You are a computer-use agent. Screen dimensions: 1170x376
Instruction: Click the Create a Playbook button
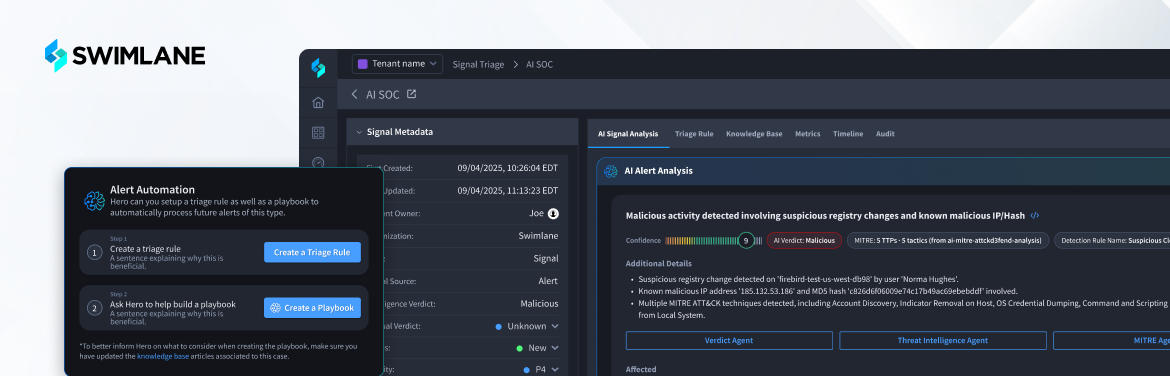pos(312,307)
